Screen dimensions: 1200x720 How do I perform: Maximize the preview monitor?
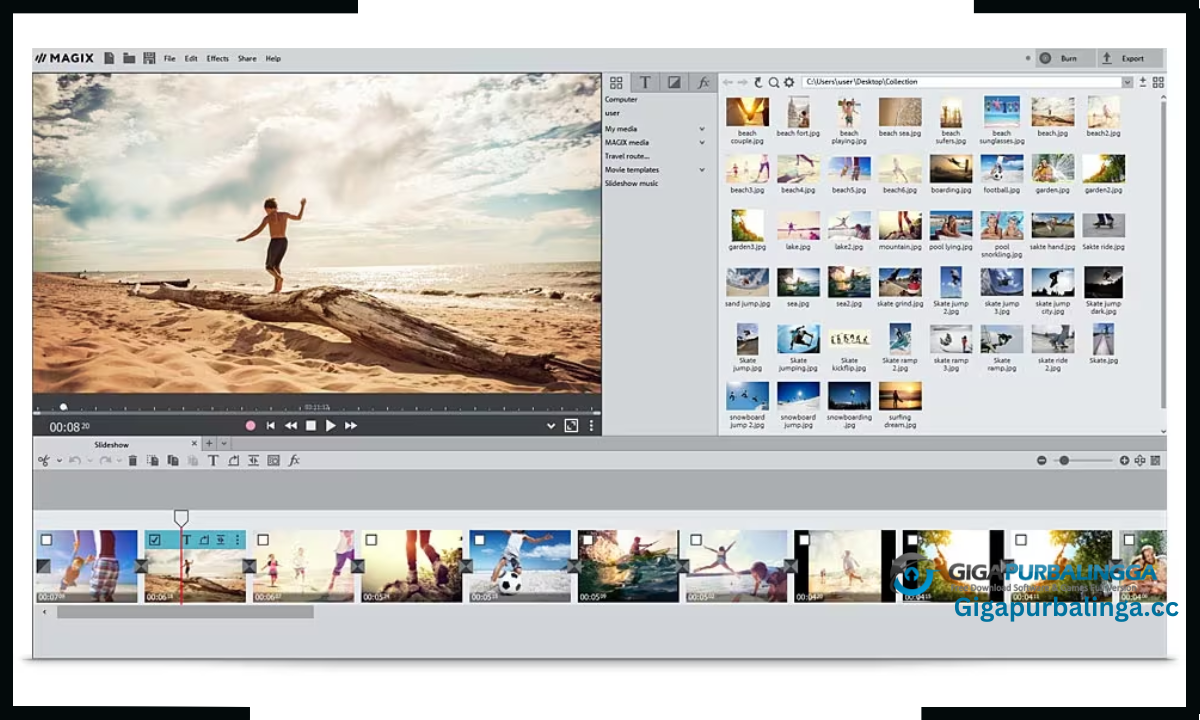click(571, 425)
